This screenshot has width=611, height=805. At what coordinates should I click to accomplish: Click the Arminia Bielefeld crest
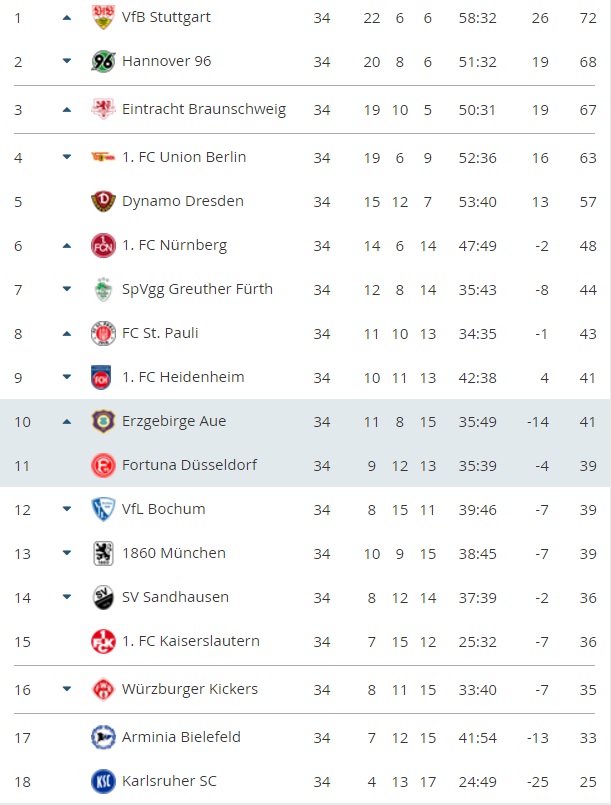coord(103,737)
